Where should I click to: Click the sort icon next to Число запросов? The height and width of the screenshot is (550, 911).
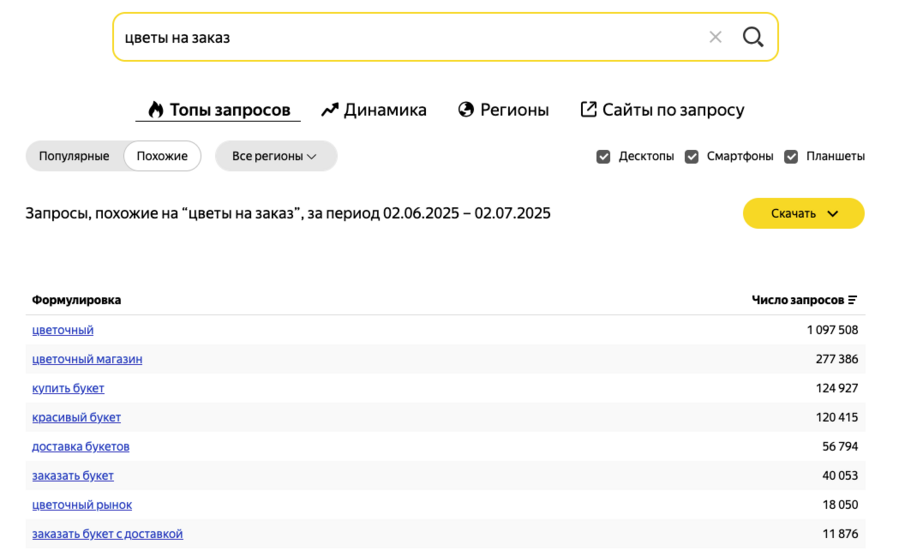tap(852, 300)
